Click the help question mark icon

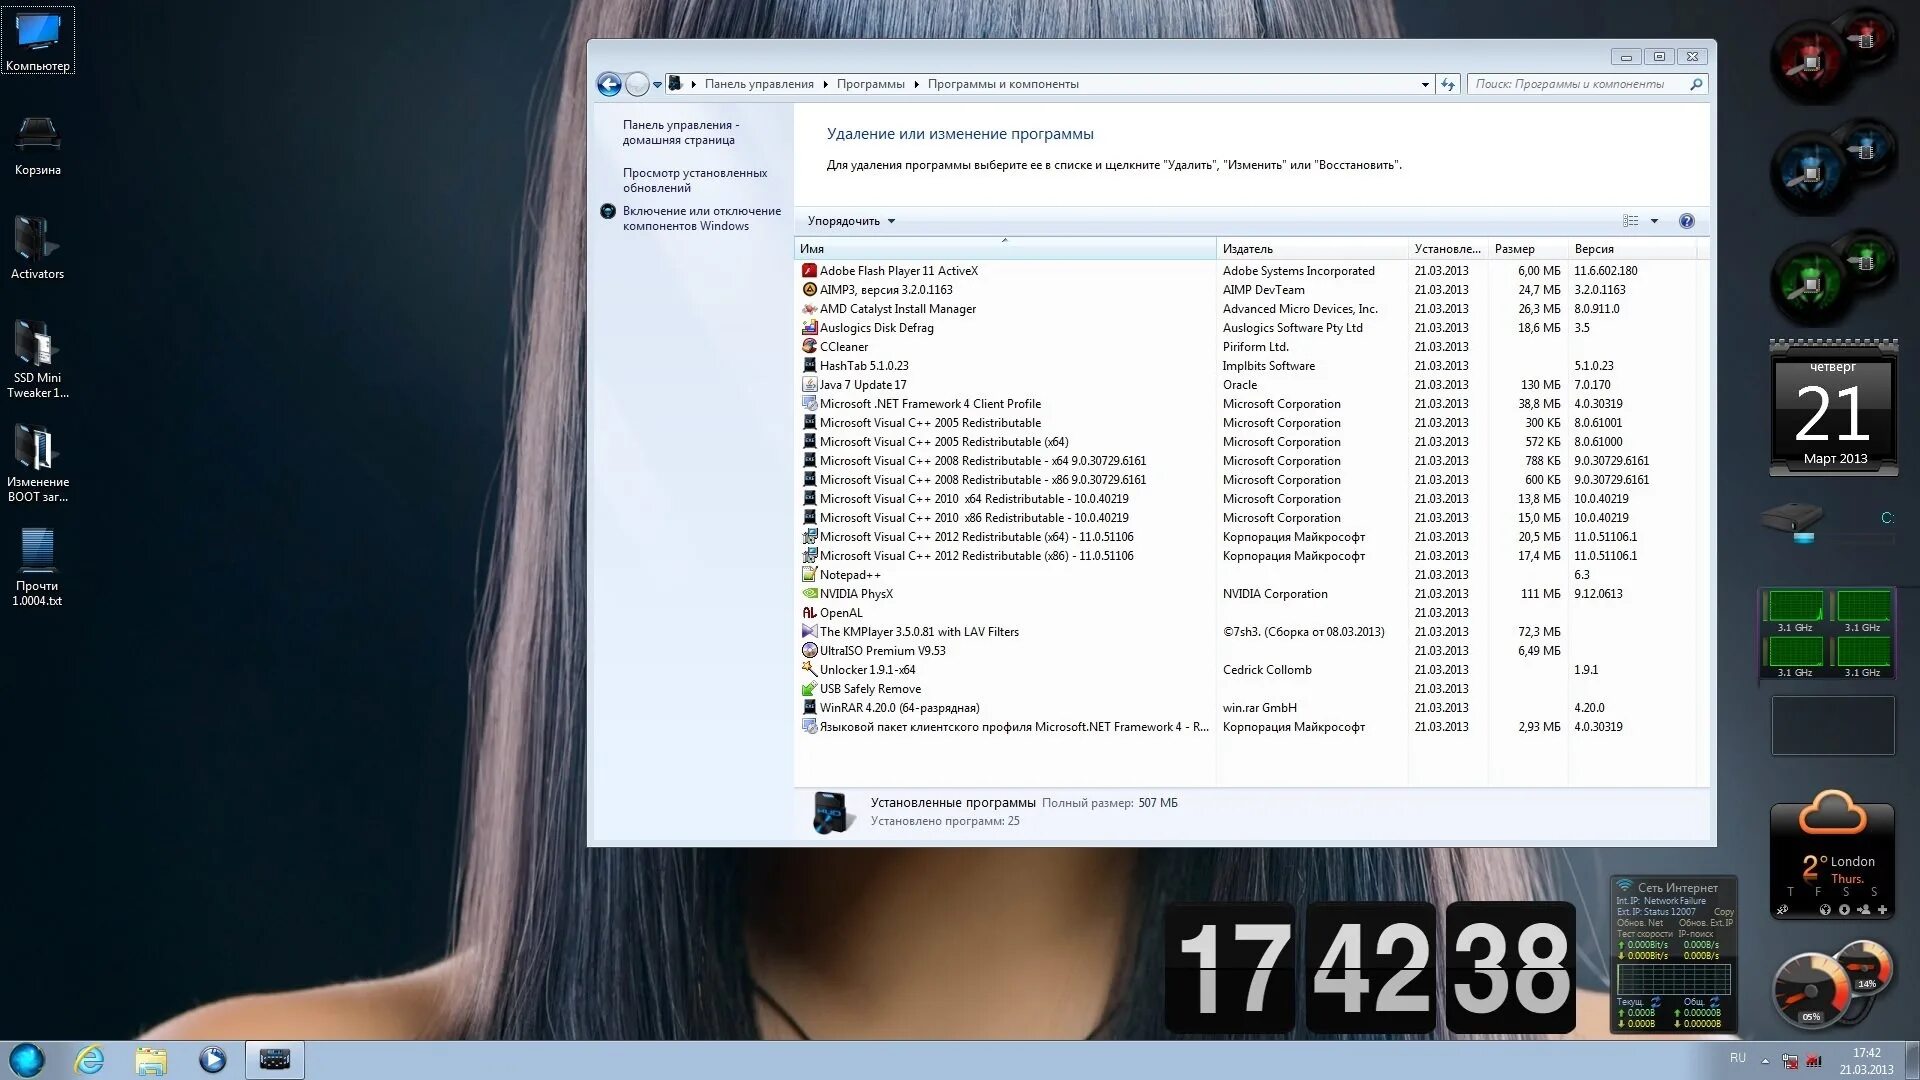1687,221
